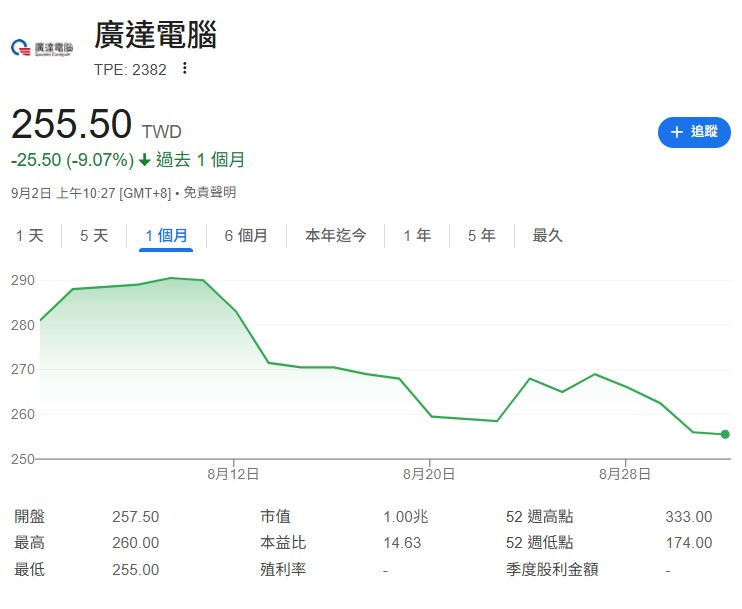Image resolution: width=742 pixels, height=609 pixels.
Task: Open the three-dot options menu beside TPE: 2382
Action: click(185, 68)
